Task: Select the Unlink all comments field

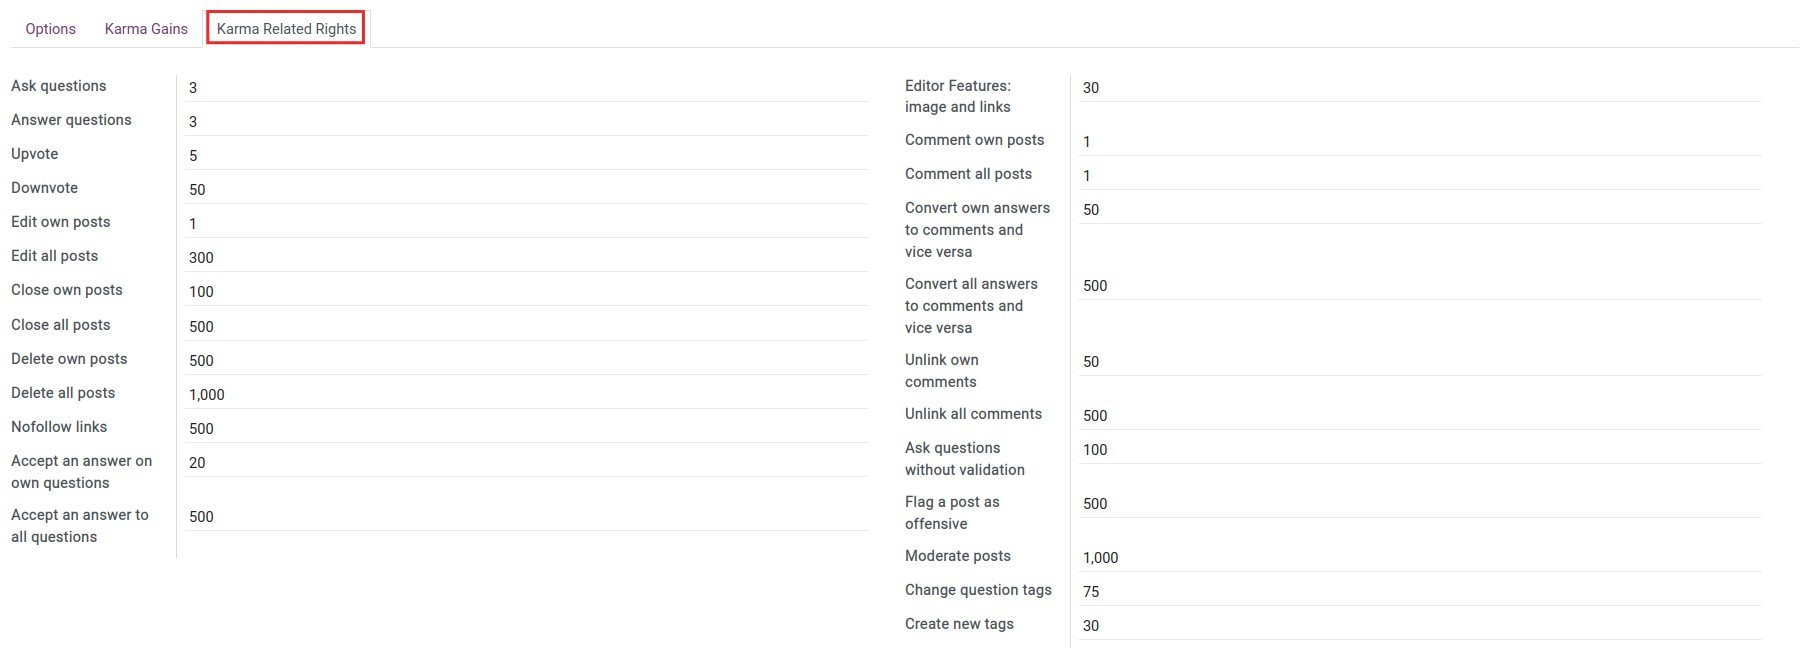Action: point(1420,416)
